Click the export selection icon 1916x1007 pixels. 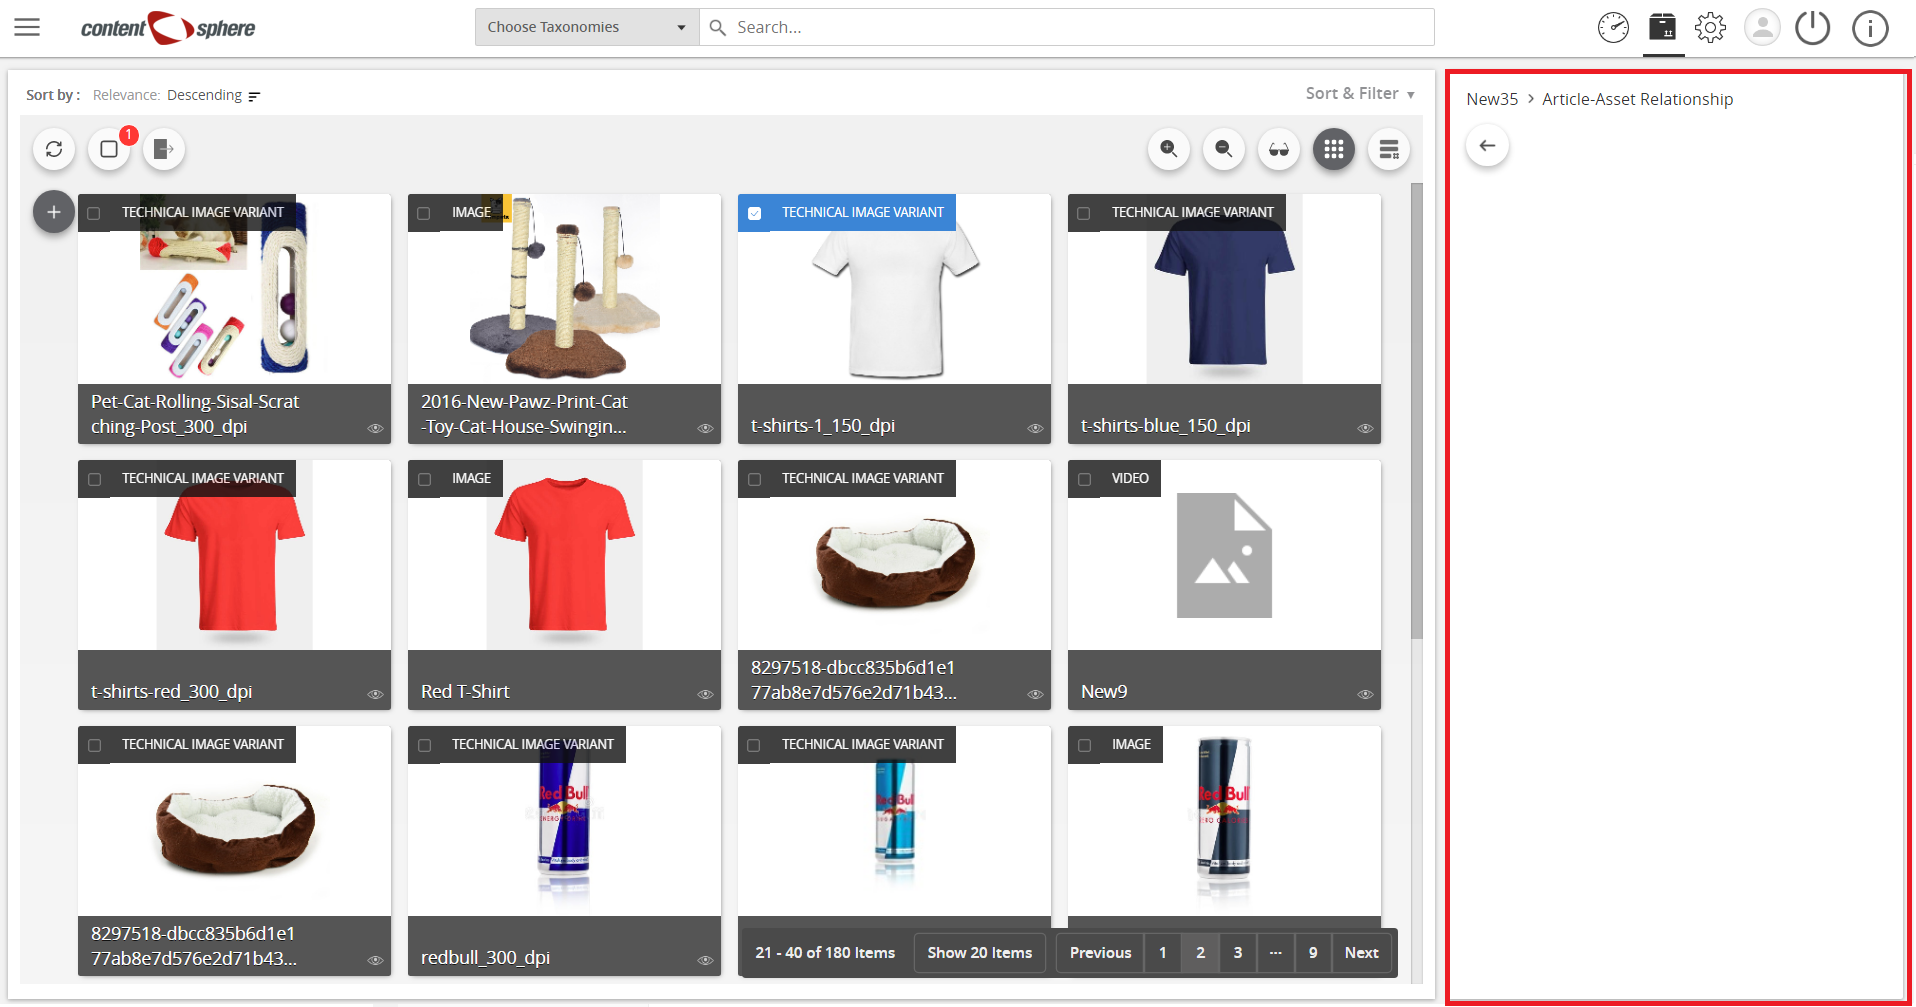[164, 149]
